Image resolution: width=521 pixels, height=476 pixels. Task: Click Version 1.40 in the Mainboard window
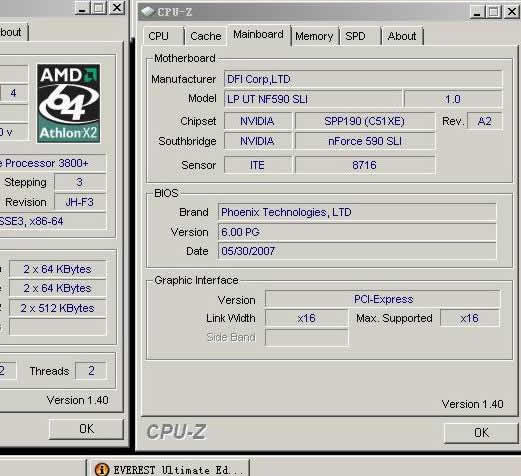click(472, 404)
